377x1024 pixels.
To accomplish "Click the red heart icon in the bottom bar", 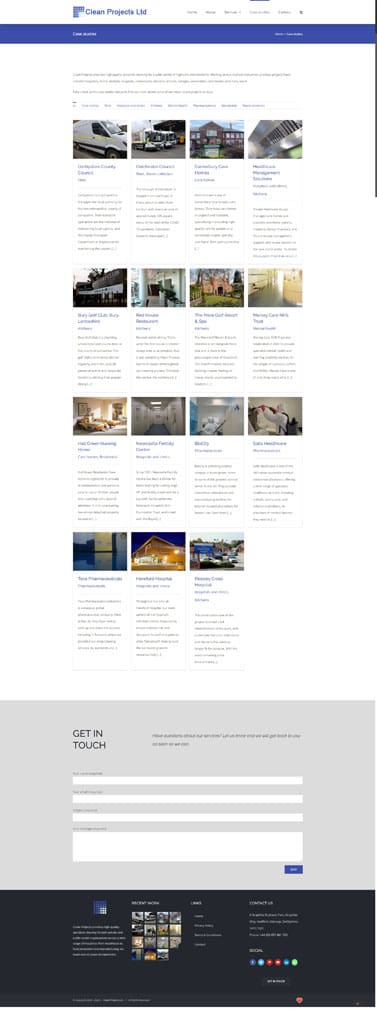I will point(299,1000).
